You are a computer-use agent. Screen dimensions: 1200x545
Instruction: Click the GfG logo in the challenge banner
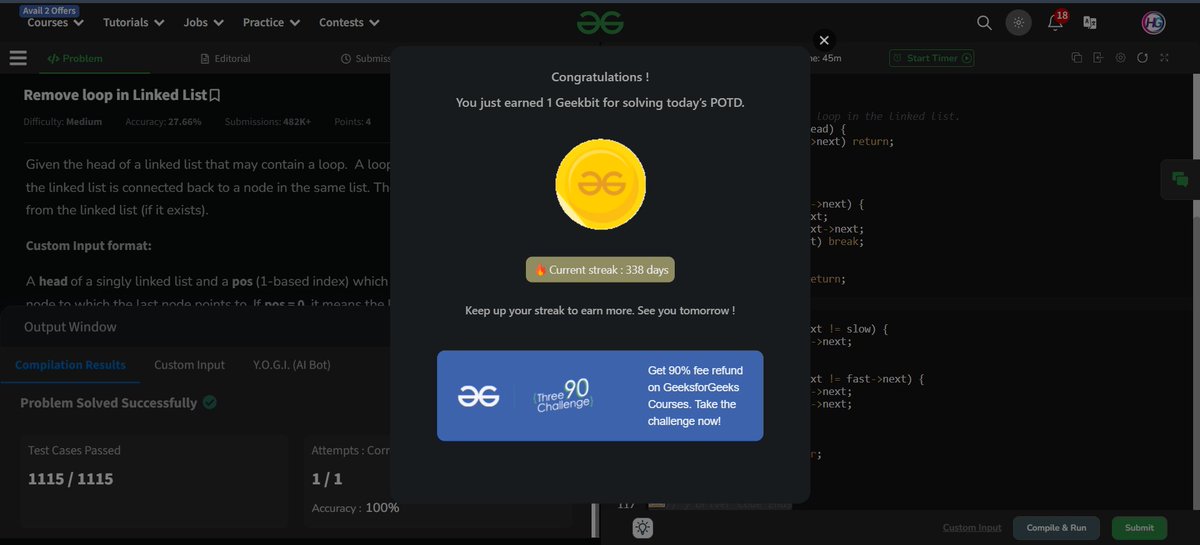(x=478, y=397)
